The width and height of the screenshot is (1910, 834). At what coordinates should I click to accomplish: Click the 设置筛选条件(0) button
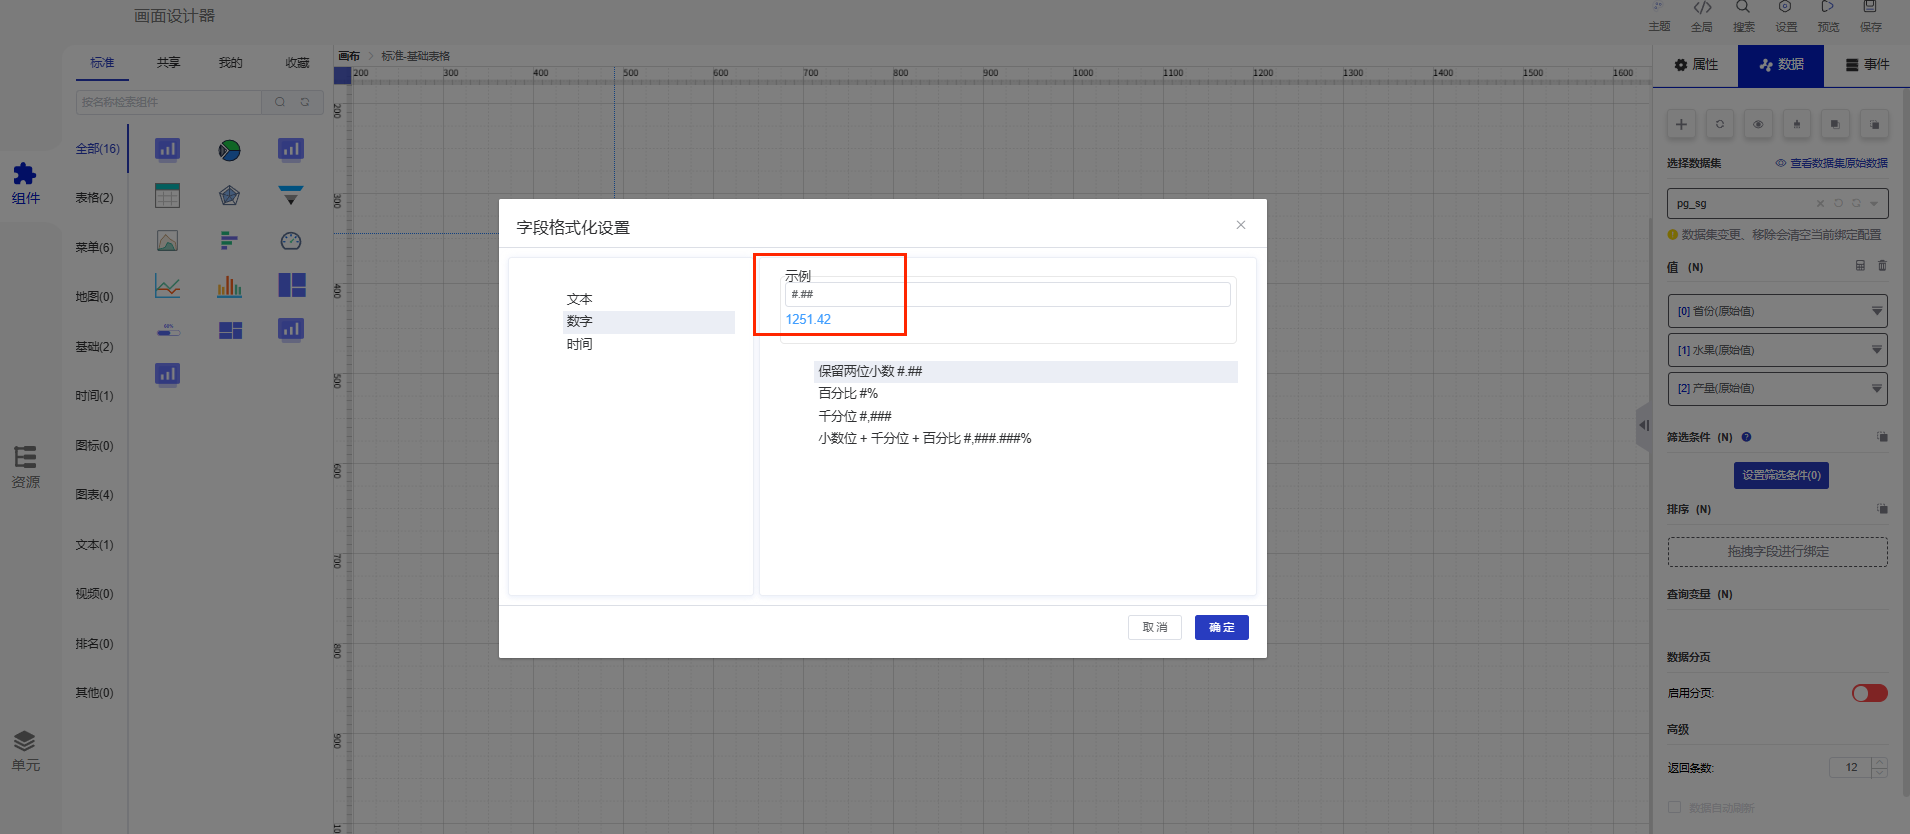(1781, 475)
